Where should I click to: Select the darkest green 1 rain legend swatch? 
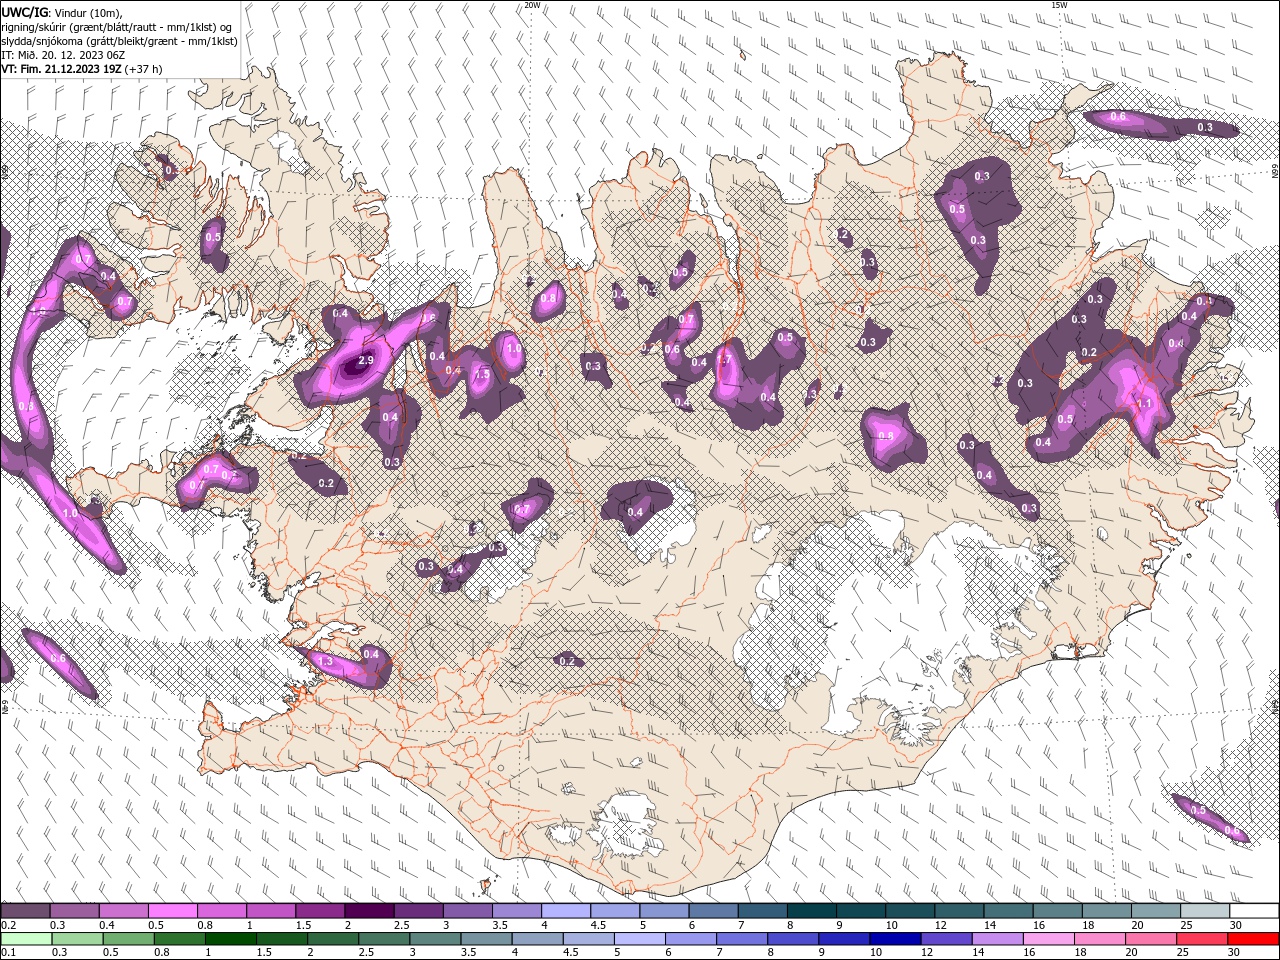tap(230, 938)
